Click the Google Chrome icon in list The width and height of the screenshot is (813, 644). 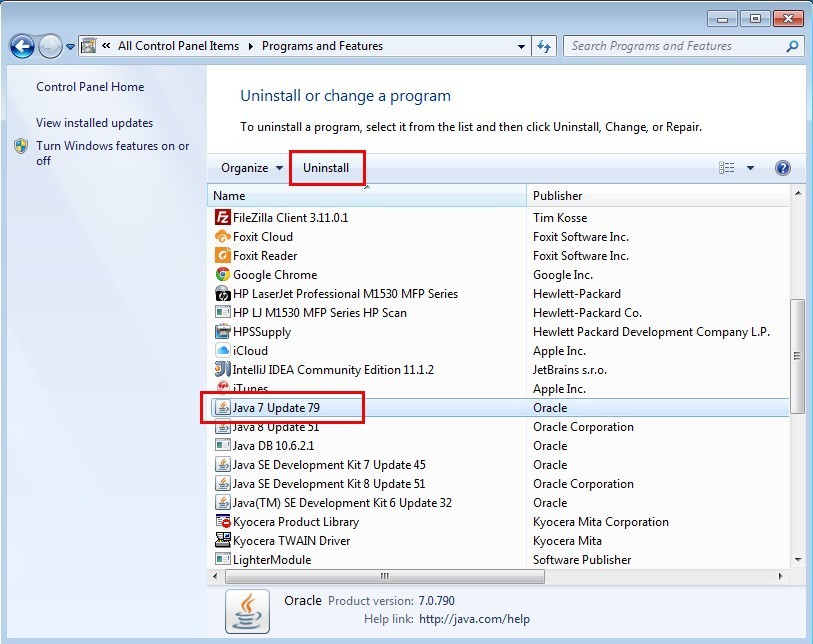(223, 275)
